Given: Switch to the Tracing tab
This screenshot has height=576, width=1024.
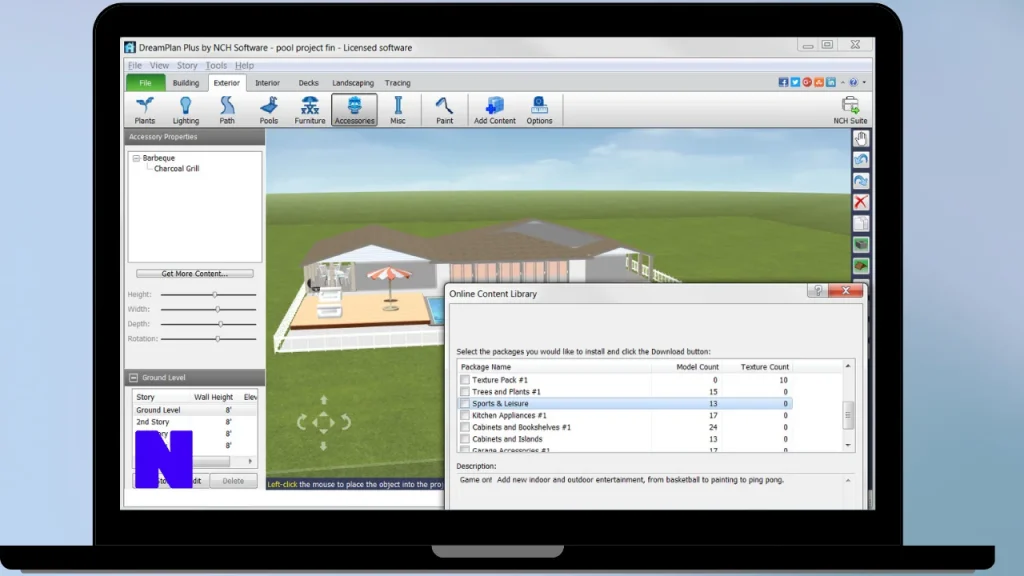Looking at the screenshot, I should pyautogui.click(x=398, y=83).
